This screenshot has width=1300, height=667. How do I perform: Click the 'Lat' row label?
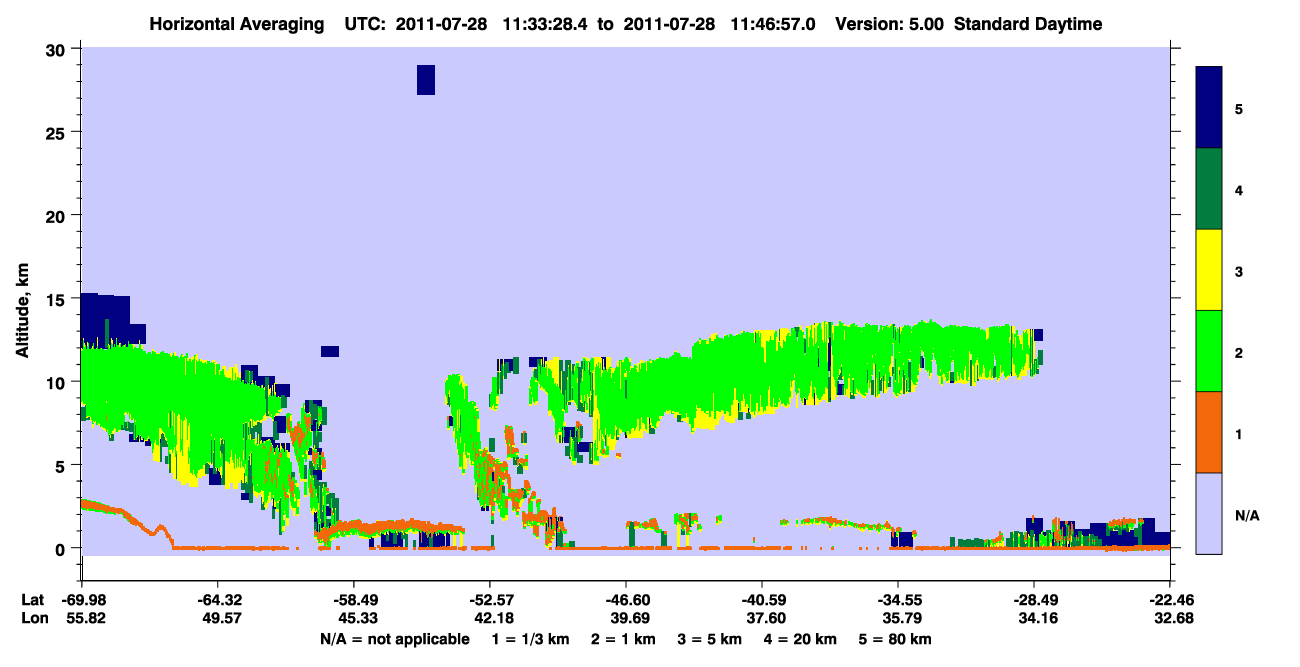(33, 600)
